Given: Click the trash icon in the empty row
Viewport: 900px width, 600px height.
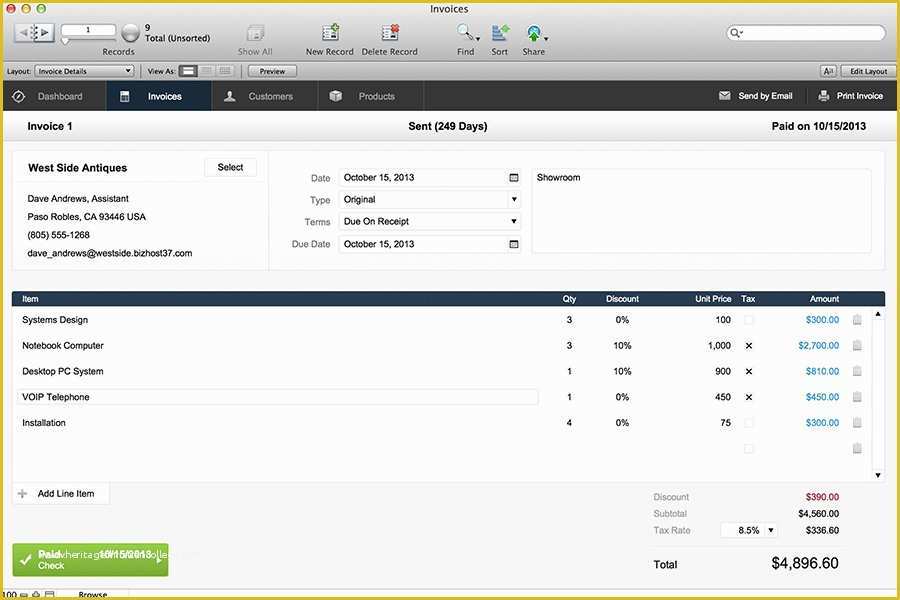Looking at the screenshot, I should click(x=857, y=448).
